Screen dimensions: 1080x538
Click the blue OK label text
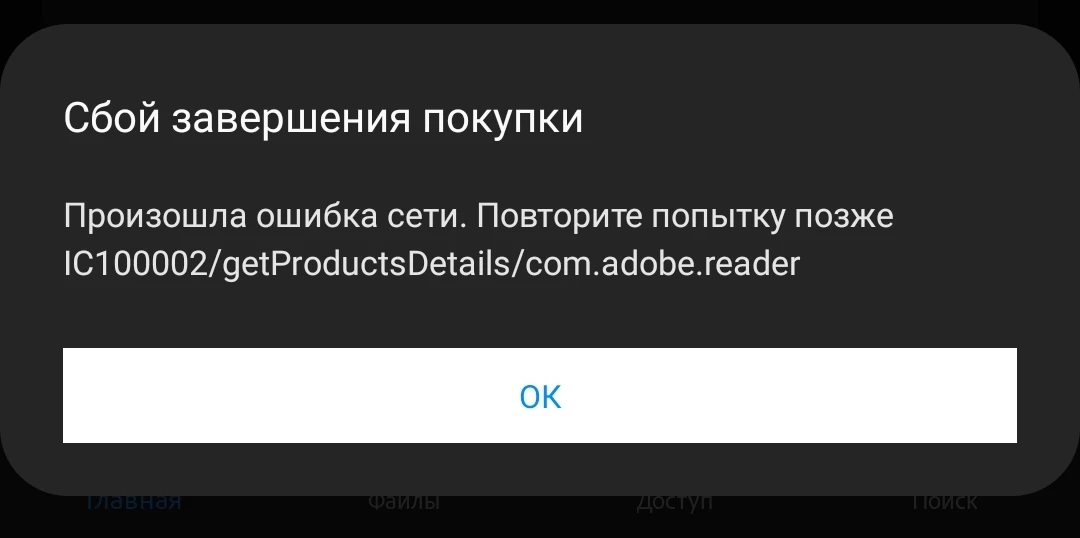point(540,397)
